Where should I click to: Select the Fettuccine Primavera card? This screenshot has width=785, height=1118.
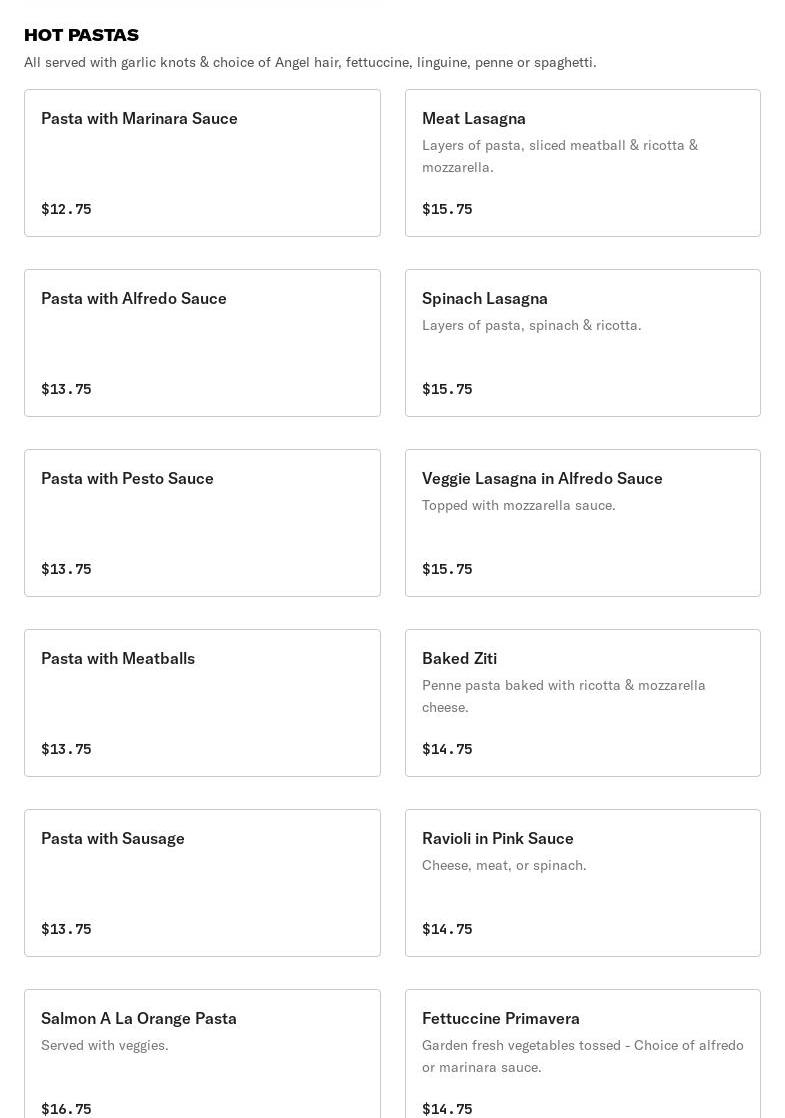(x=583, y=1054)
